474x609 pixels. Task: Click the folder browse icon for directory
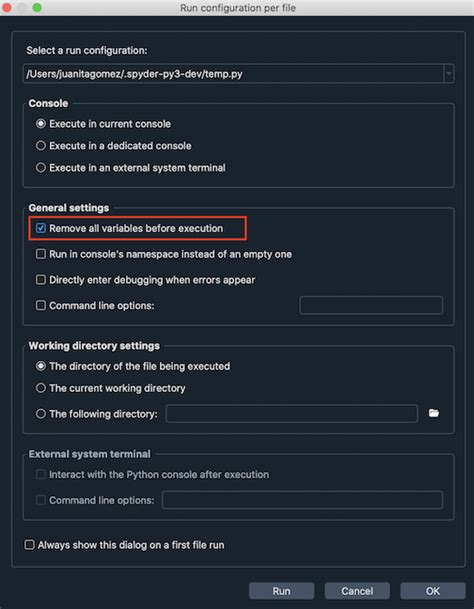[434, 413]
